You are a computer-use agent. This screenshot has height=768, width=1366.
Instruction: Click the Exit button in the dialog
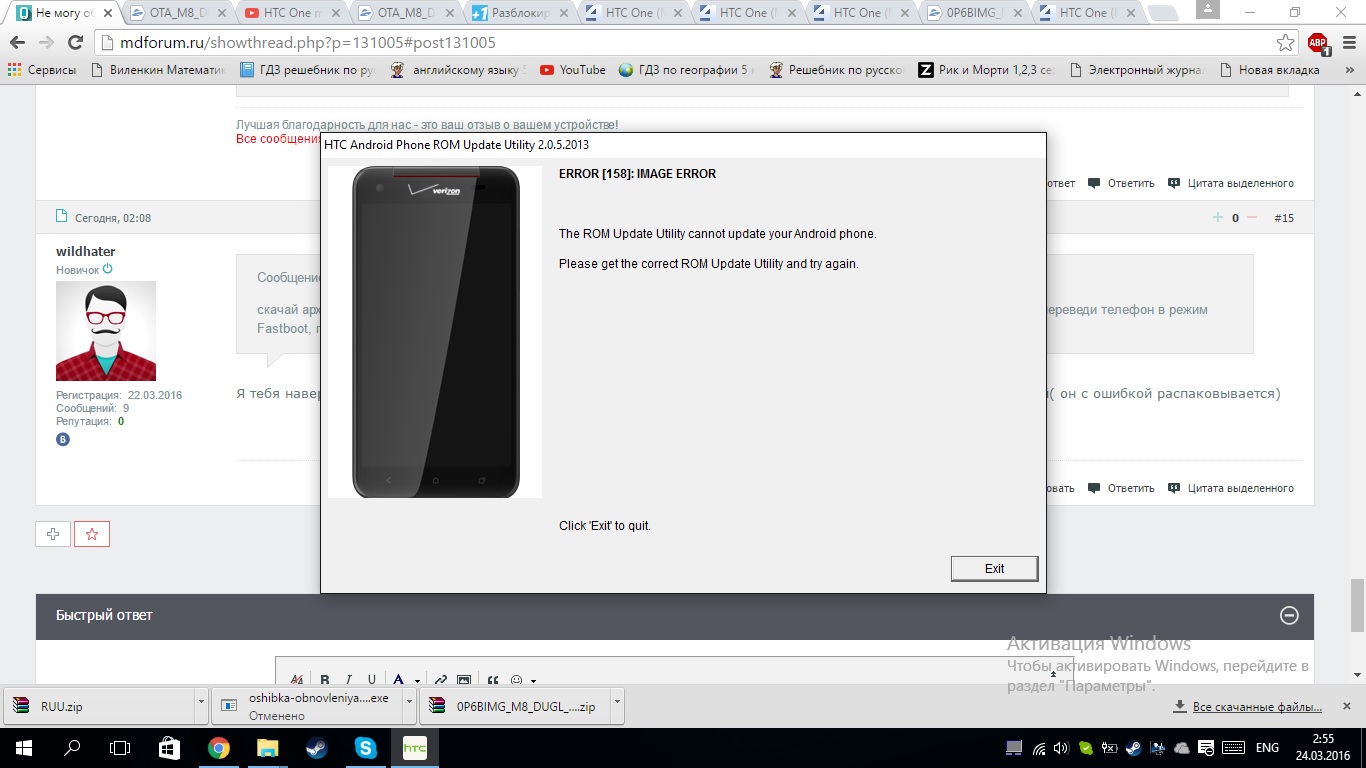tap(994, 568)
